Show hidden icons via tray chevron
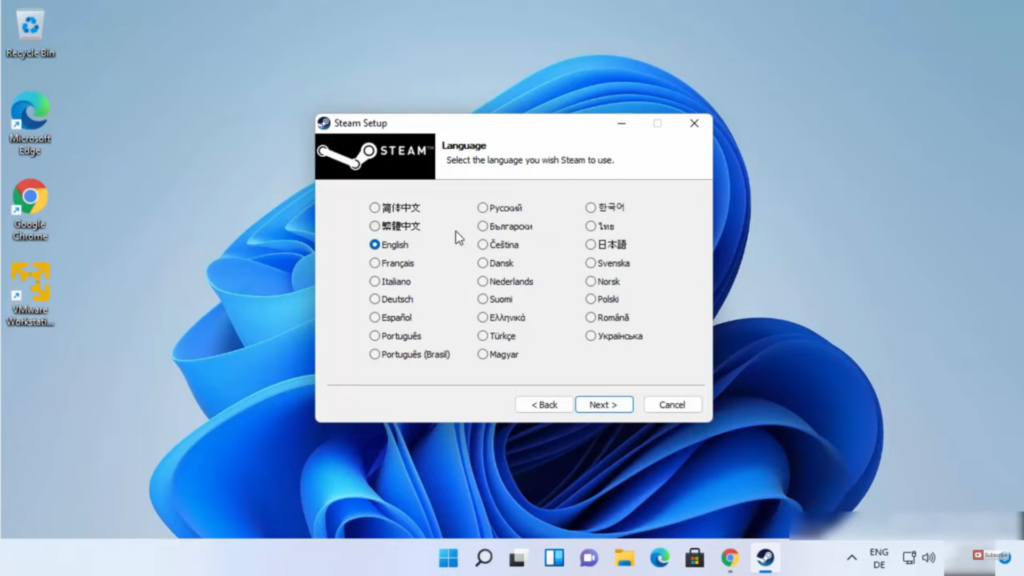Screen dimensions: 1024x576 pos(851,558)
